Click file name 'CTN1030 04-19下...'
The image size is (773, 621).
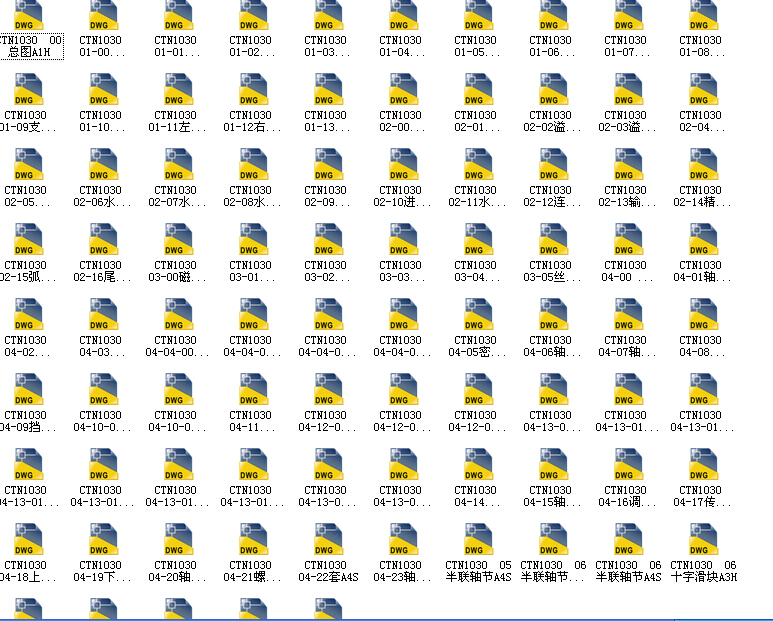[x=102, y=571]
